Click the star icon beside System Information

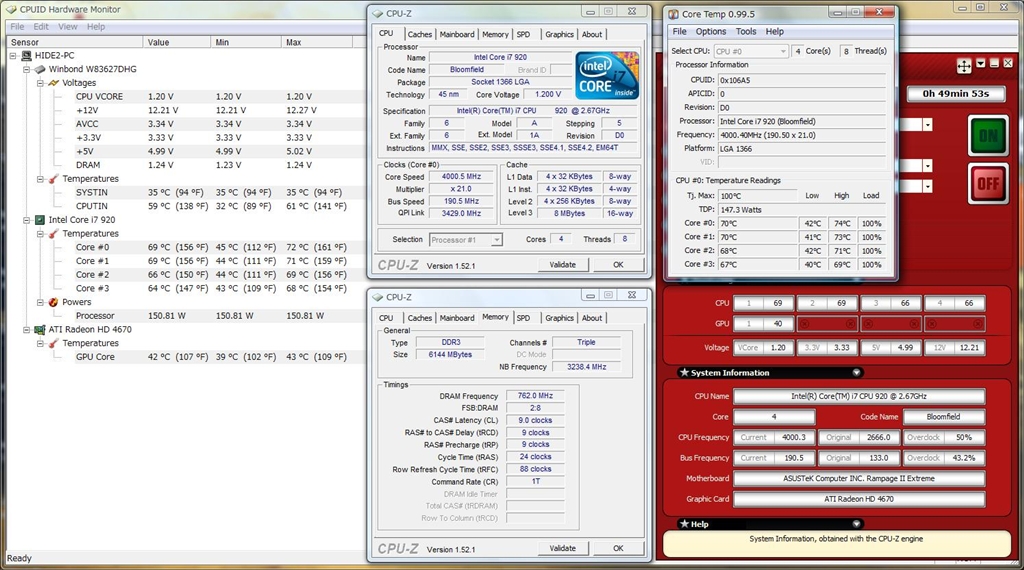click(x=684, y=373)
